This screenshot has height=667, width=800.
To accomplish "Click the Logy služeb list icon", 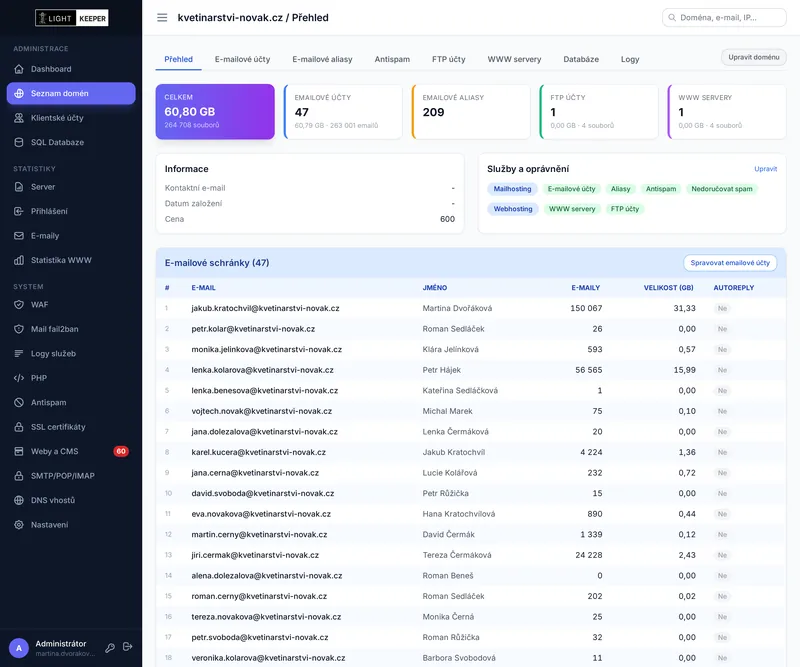I will pos(19,354).
